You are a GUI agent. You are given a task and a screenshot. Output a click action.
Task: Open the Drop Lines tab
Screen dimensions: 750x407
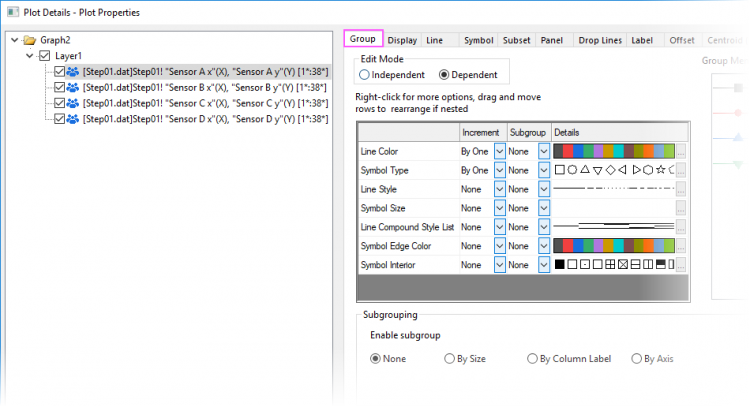click(601, 40)
